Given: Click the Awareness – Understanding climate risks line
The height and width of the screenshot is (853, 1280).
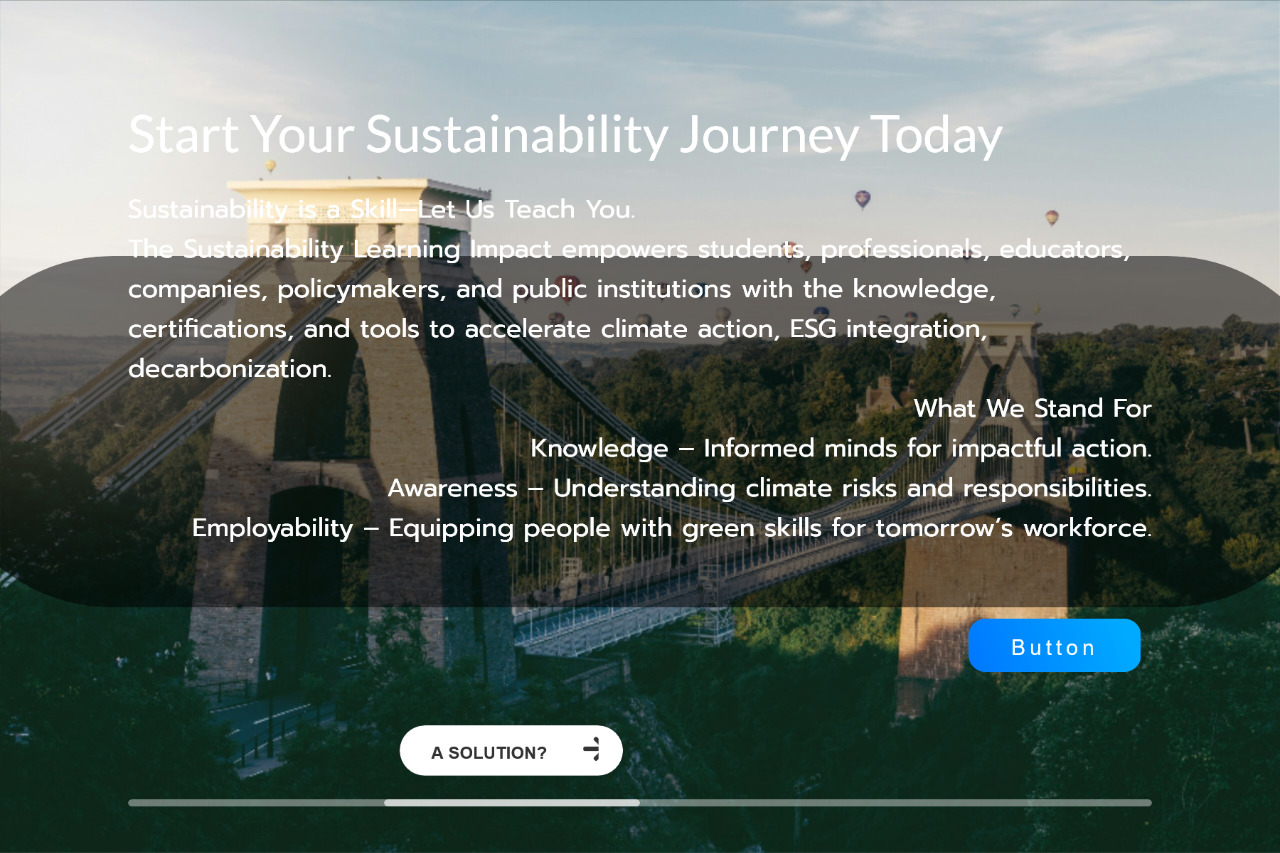Looking at the screenshot, I should tap(769, 488).
